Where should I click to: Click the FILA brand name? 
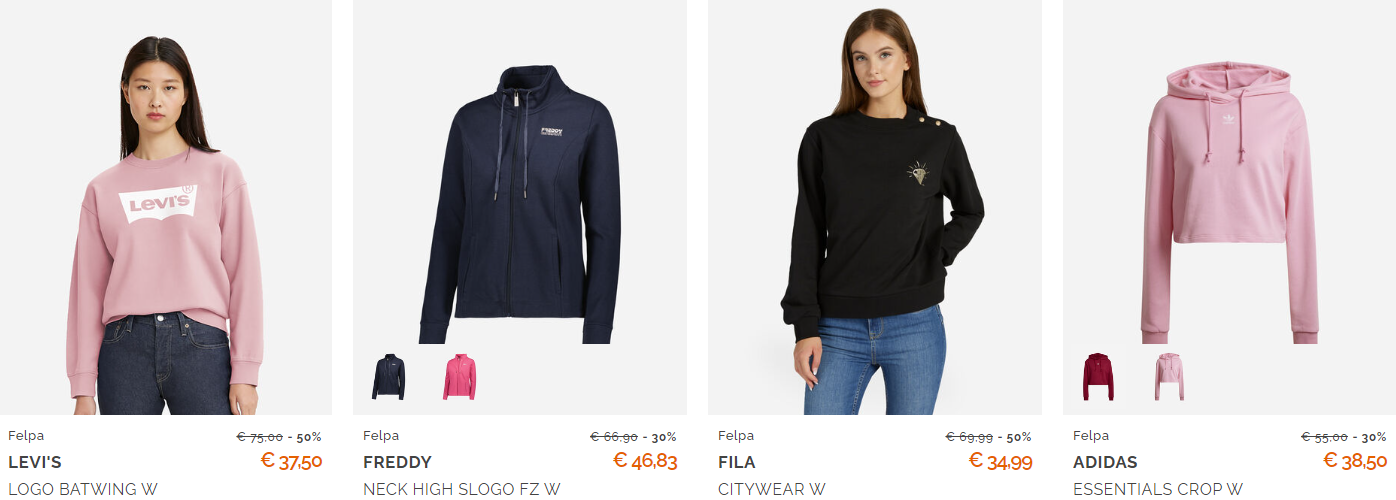pyautogui.click(x=737, y=462)
